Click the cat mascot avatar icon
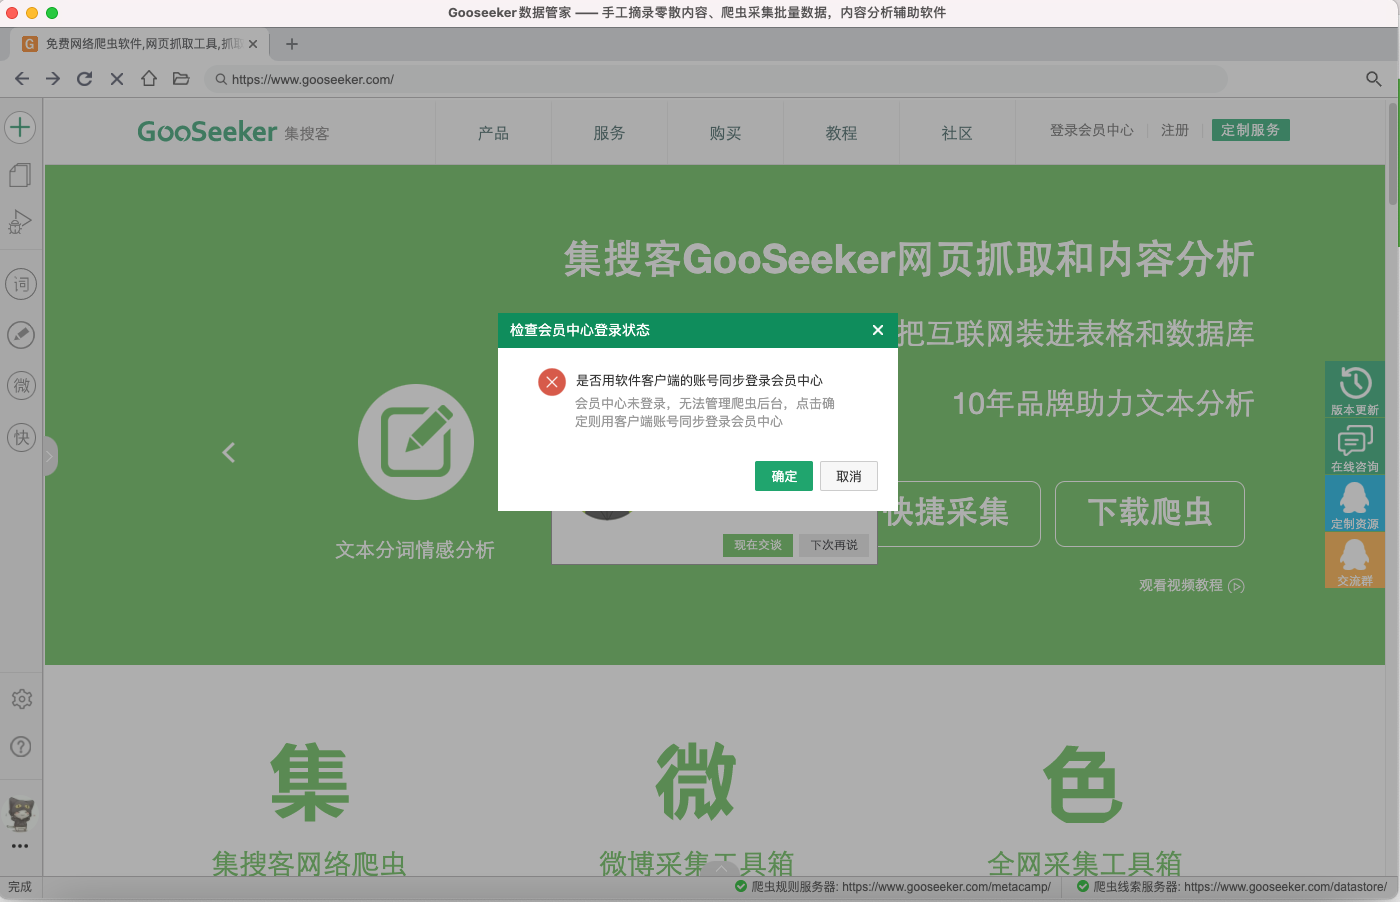The height and width of the screenshot is (902, 1400). 21,813
